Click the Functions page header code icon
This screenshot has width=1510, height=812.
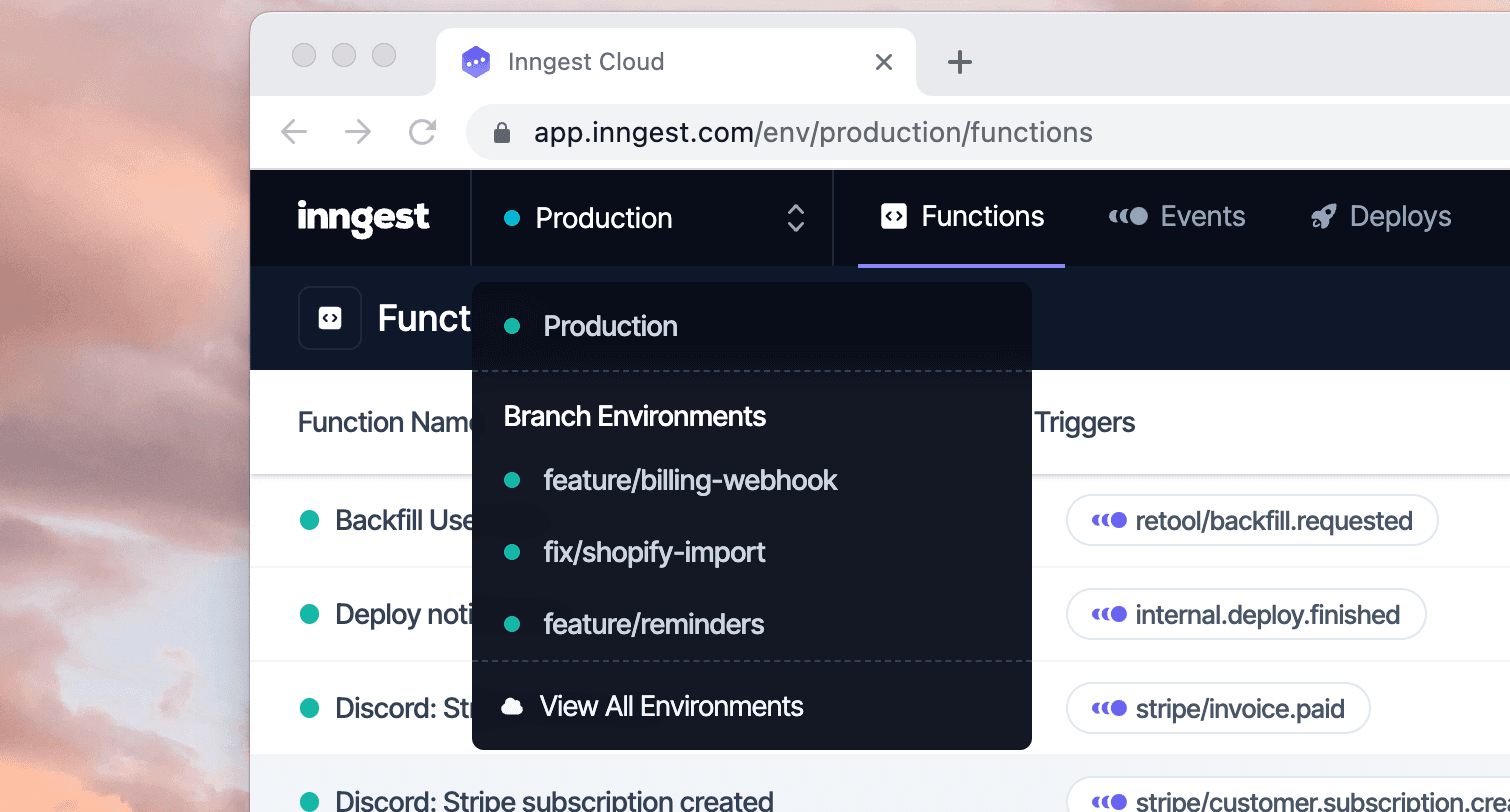click(330, 317)
